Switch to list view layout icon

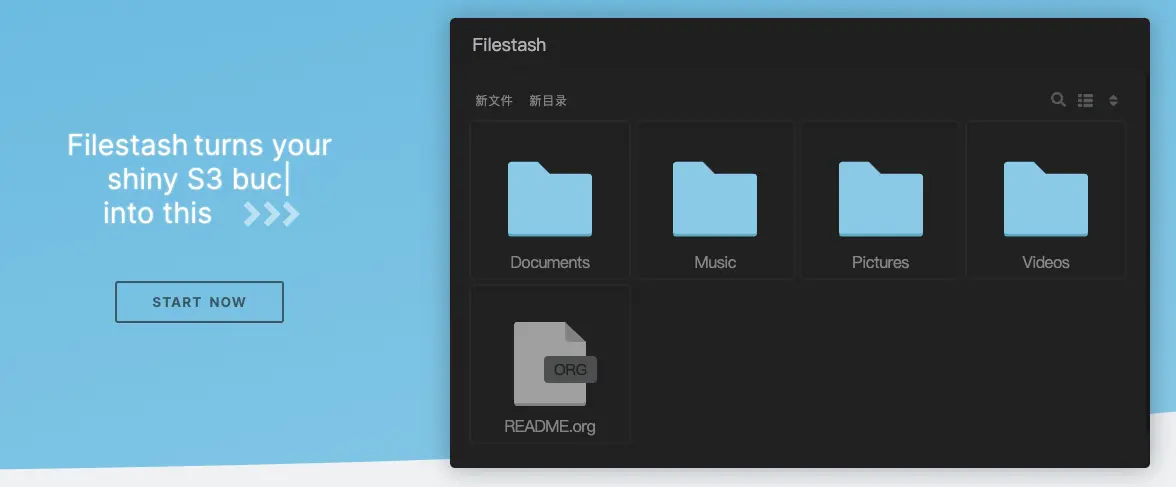[x=1085, y=100]
